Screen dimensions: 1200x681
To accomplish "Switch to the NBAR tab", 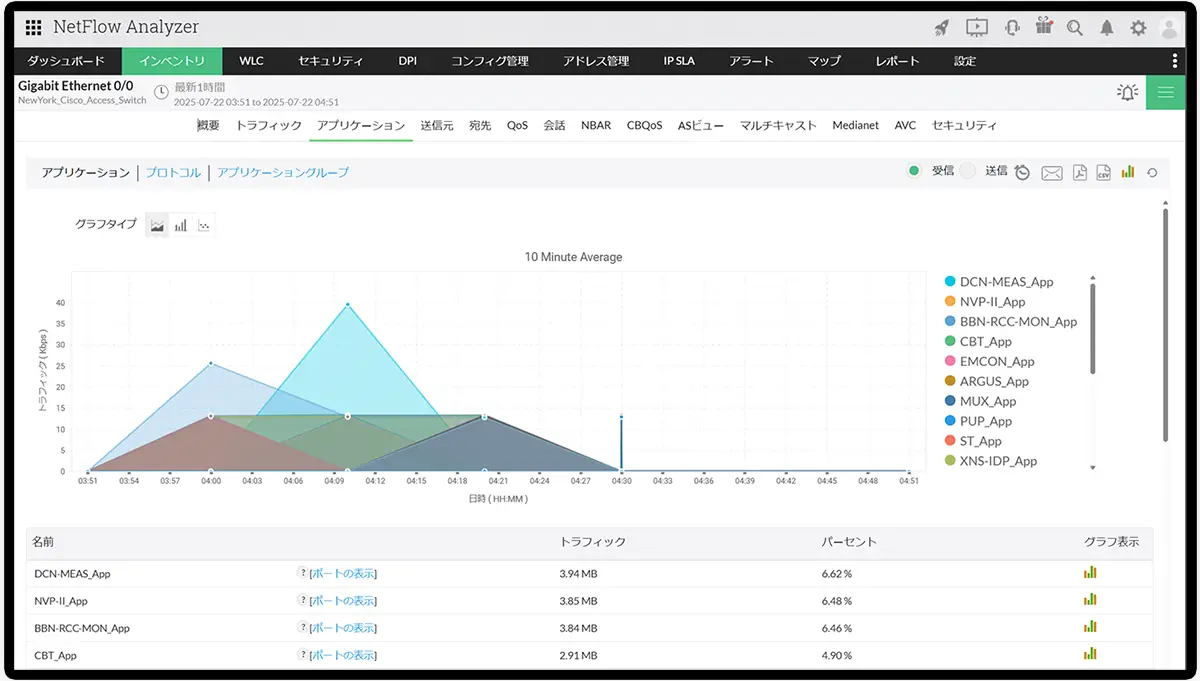I will click(x=595, y=125).
